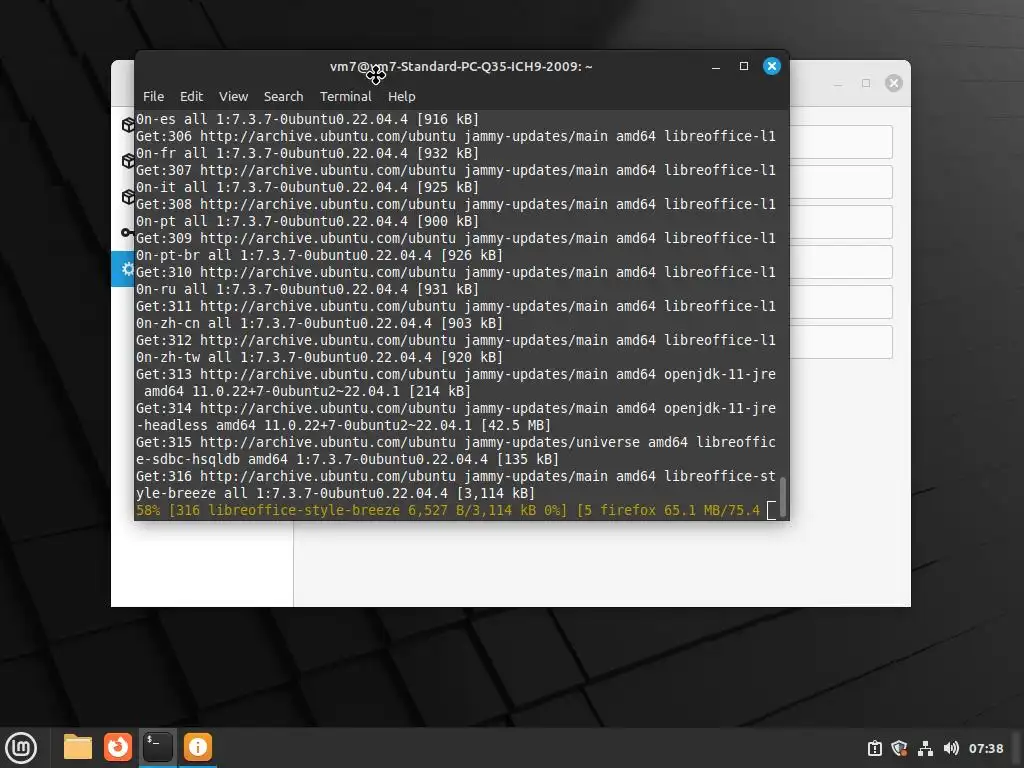Click the Get:315 jammy-updates/universe line
The width and height of the screenshot is (1024, 768).
pos(456,451)
